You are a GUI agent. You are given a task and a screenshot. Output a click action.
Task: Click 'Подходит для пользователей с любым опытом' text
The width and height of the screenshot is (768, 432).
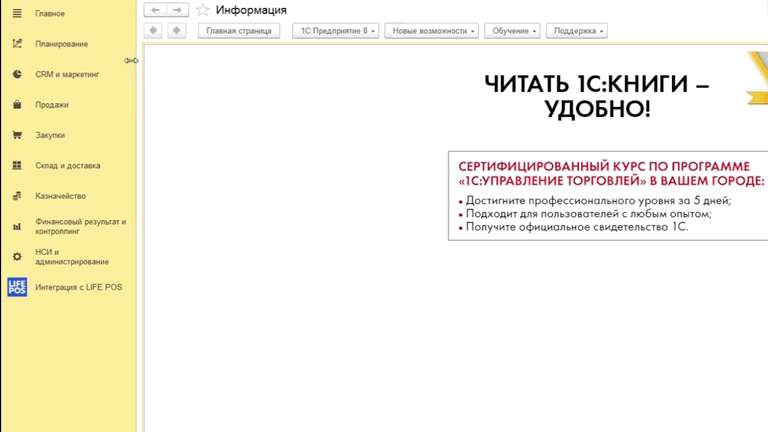pos(589,214)
